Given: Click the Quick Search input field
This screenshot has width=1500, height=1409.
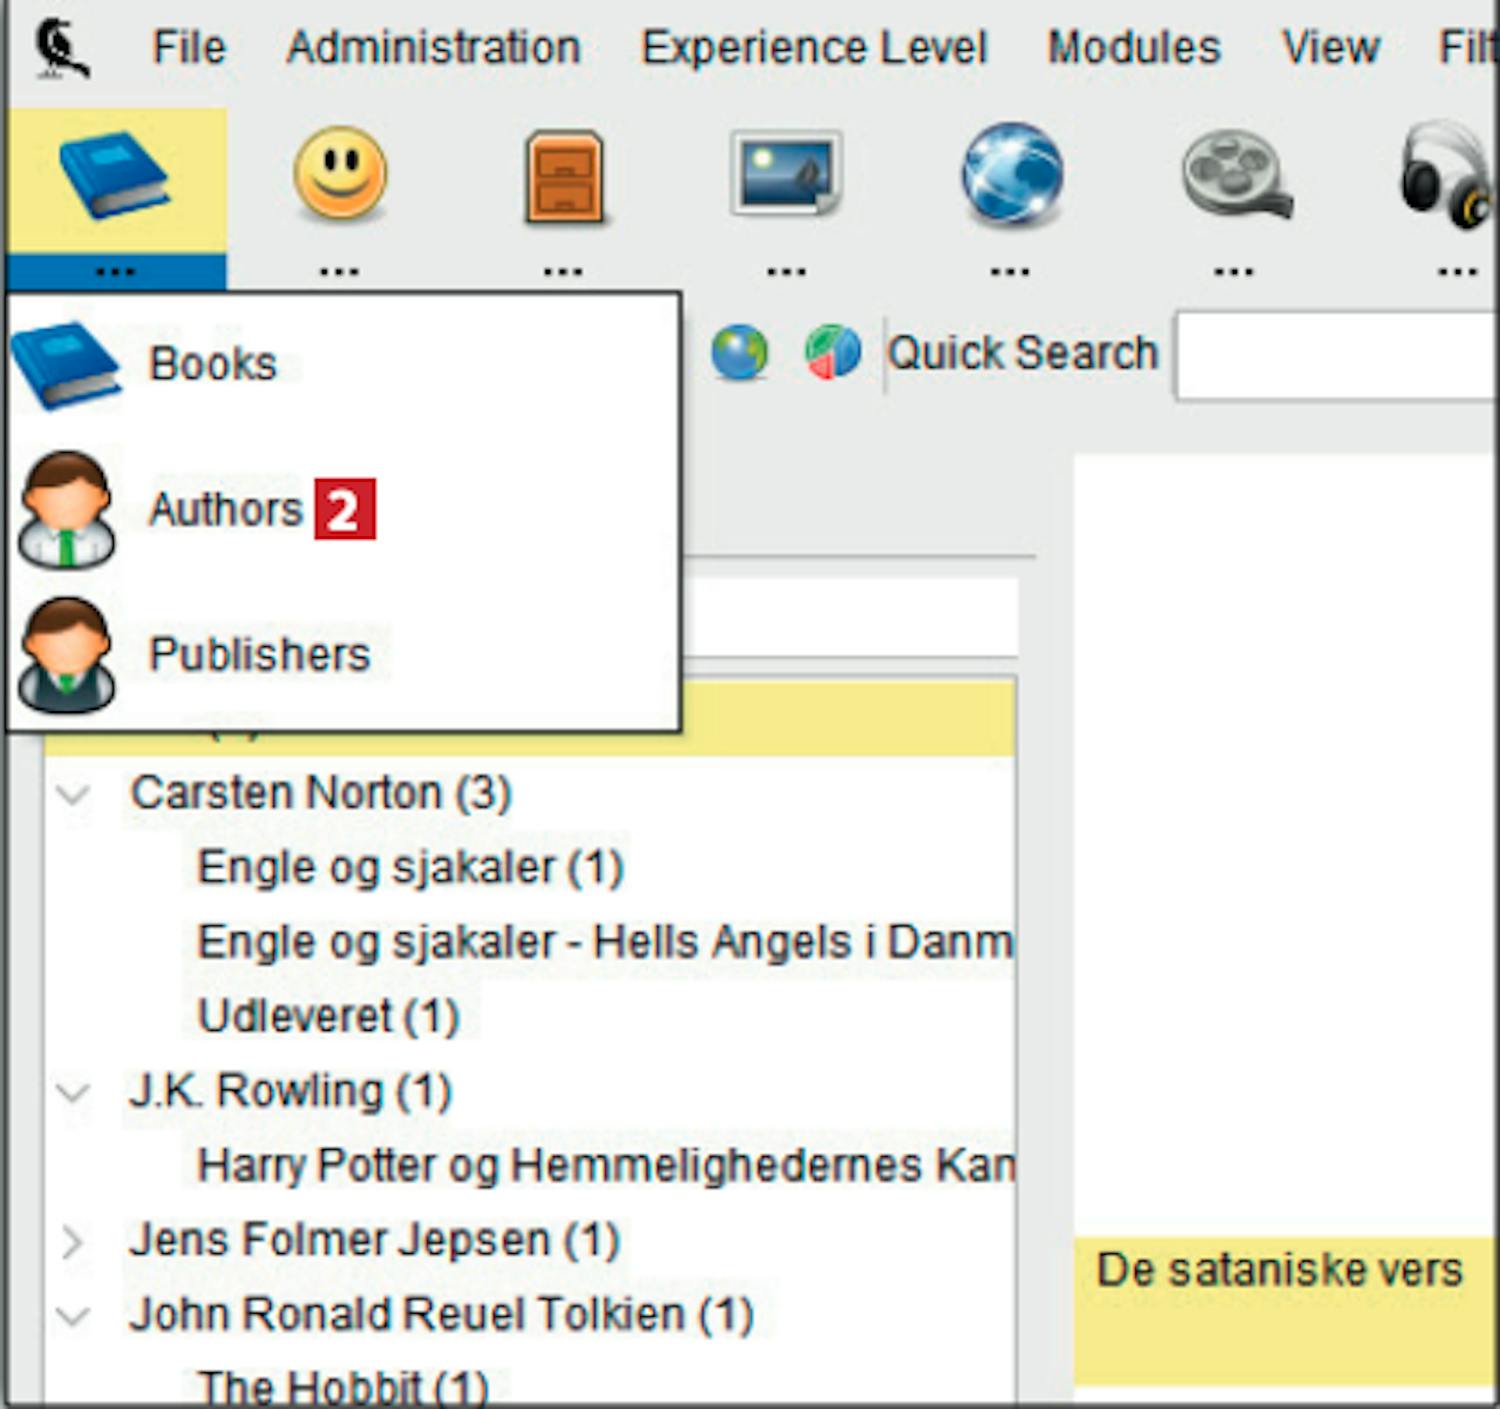Looking at the screenshot, I should (x=1338, y=355).
